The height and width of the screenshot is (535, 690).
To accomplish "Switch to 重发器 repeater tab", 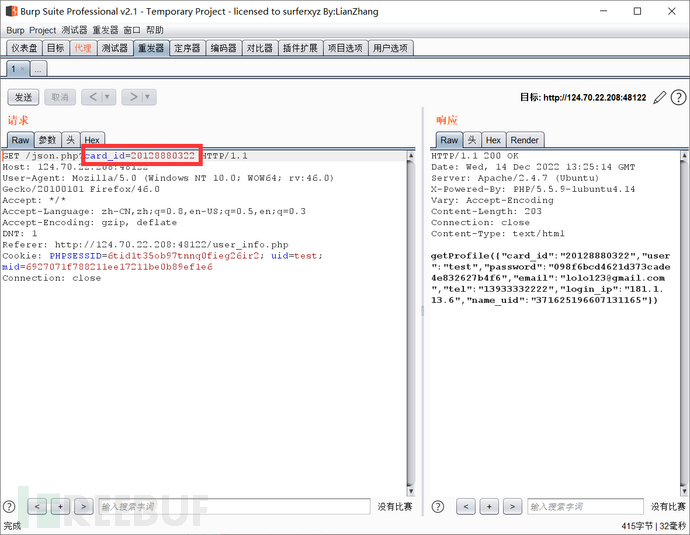I will [151, 48].
